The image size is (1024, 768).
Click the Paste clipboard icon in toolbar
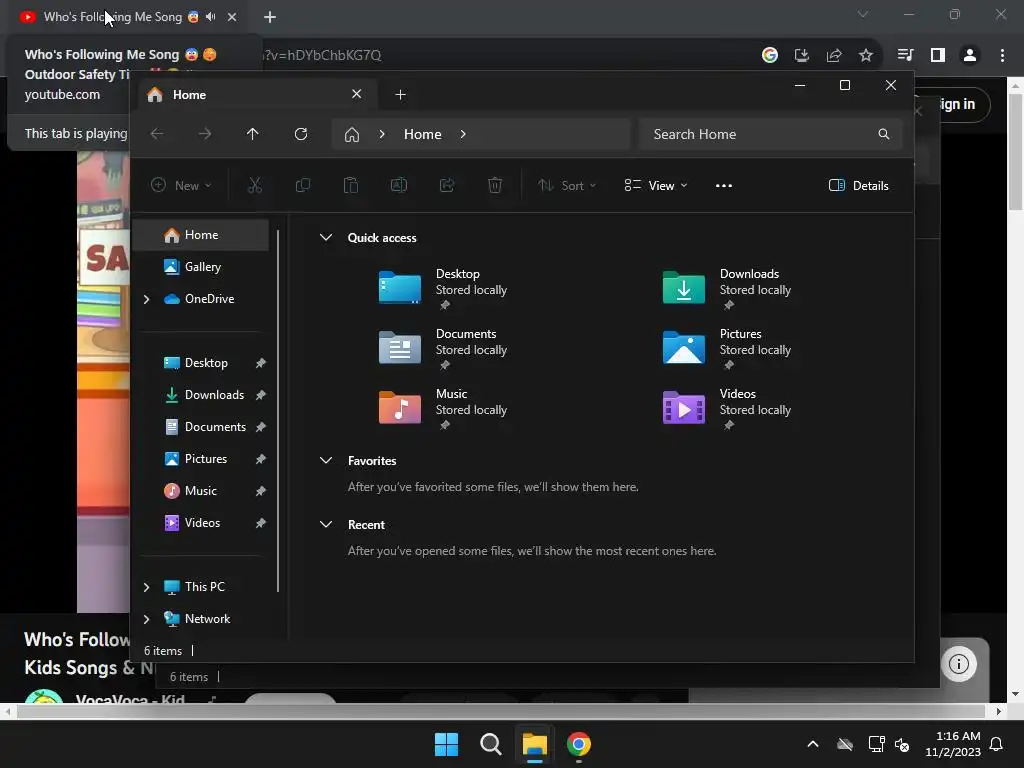click(351, 185)
